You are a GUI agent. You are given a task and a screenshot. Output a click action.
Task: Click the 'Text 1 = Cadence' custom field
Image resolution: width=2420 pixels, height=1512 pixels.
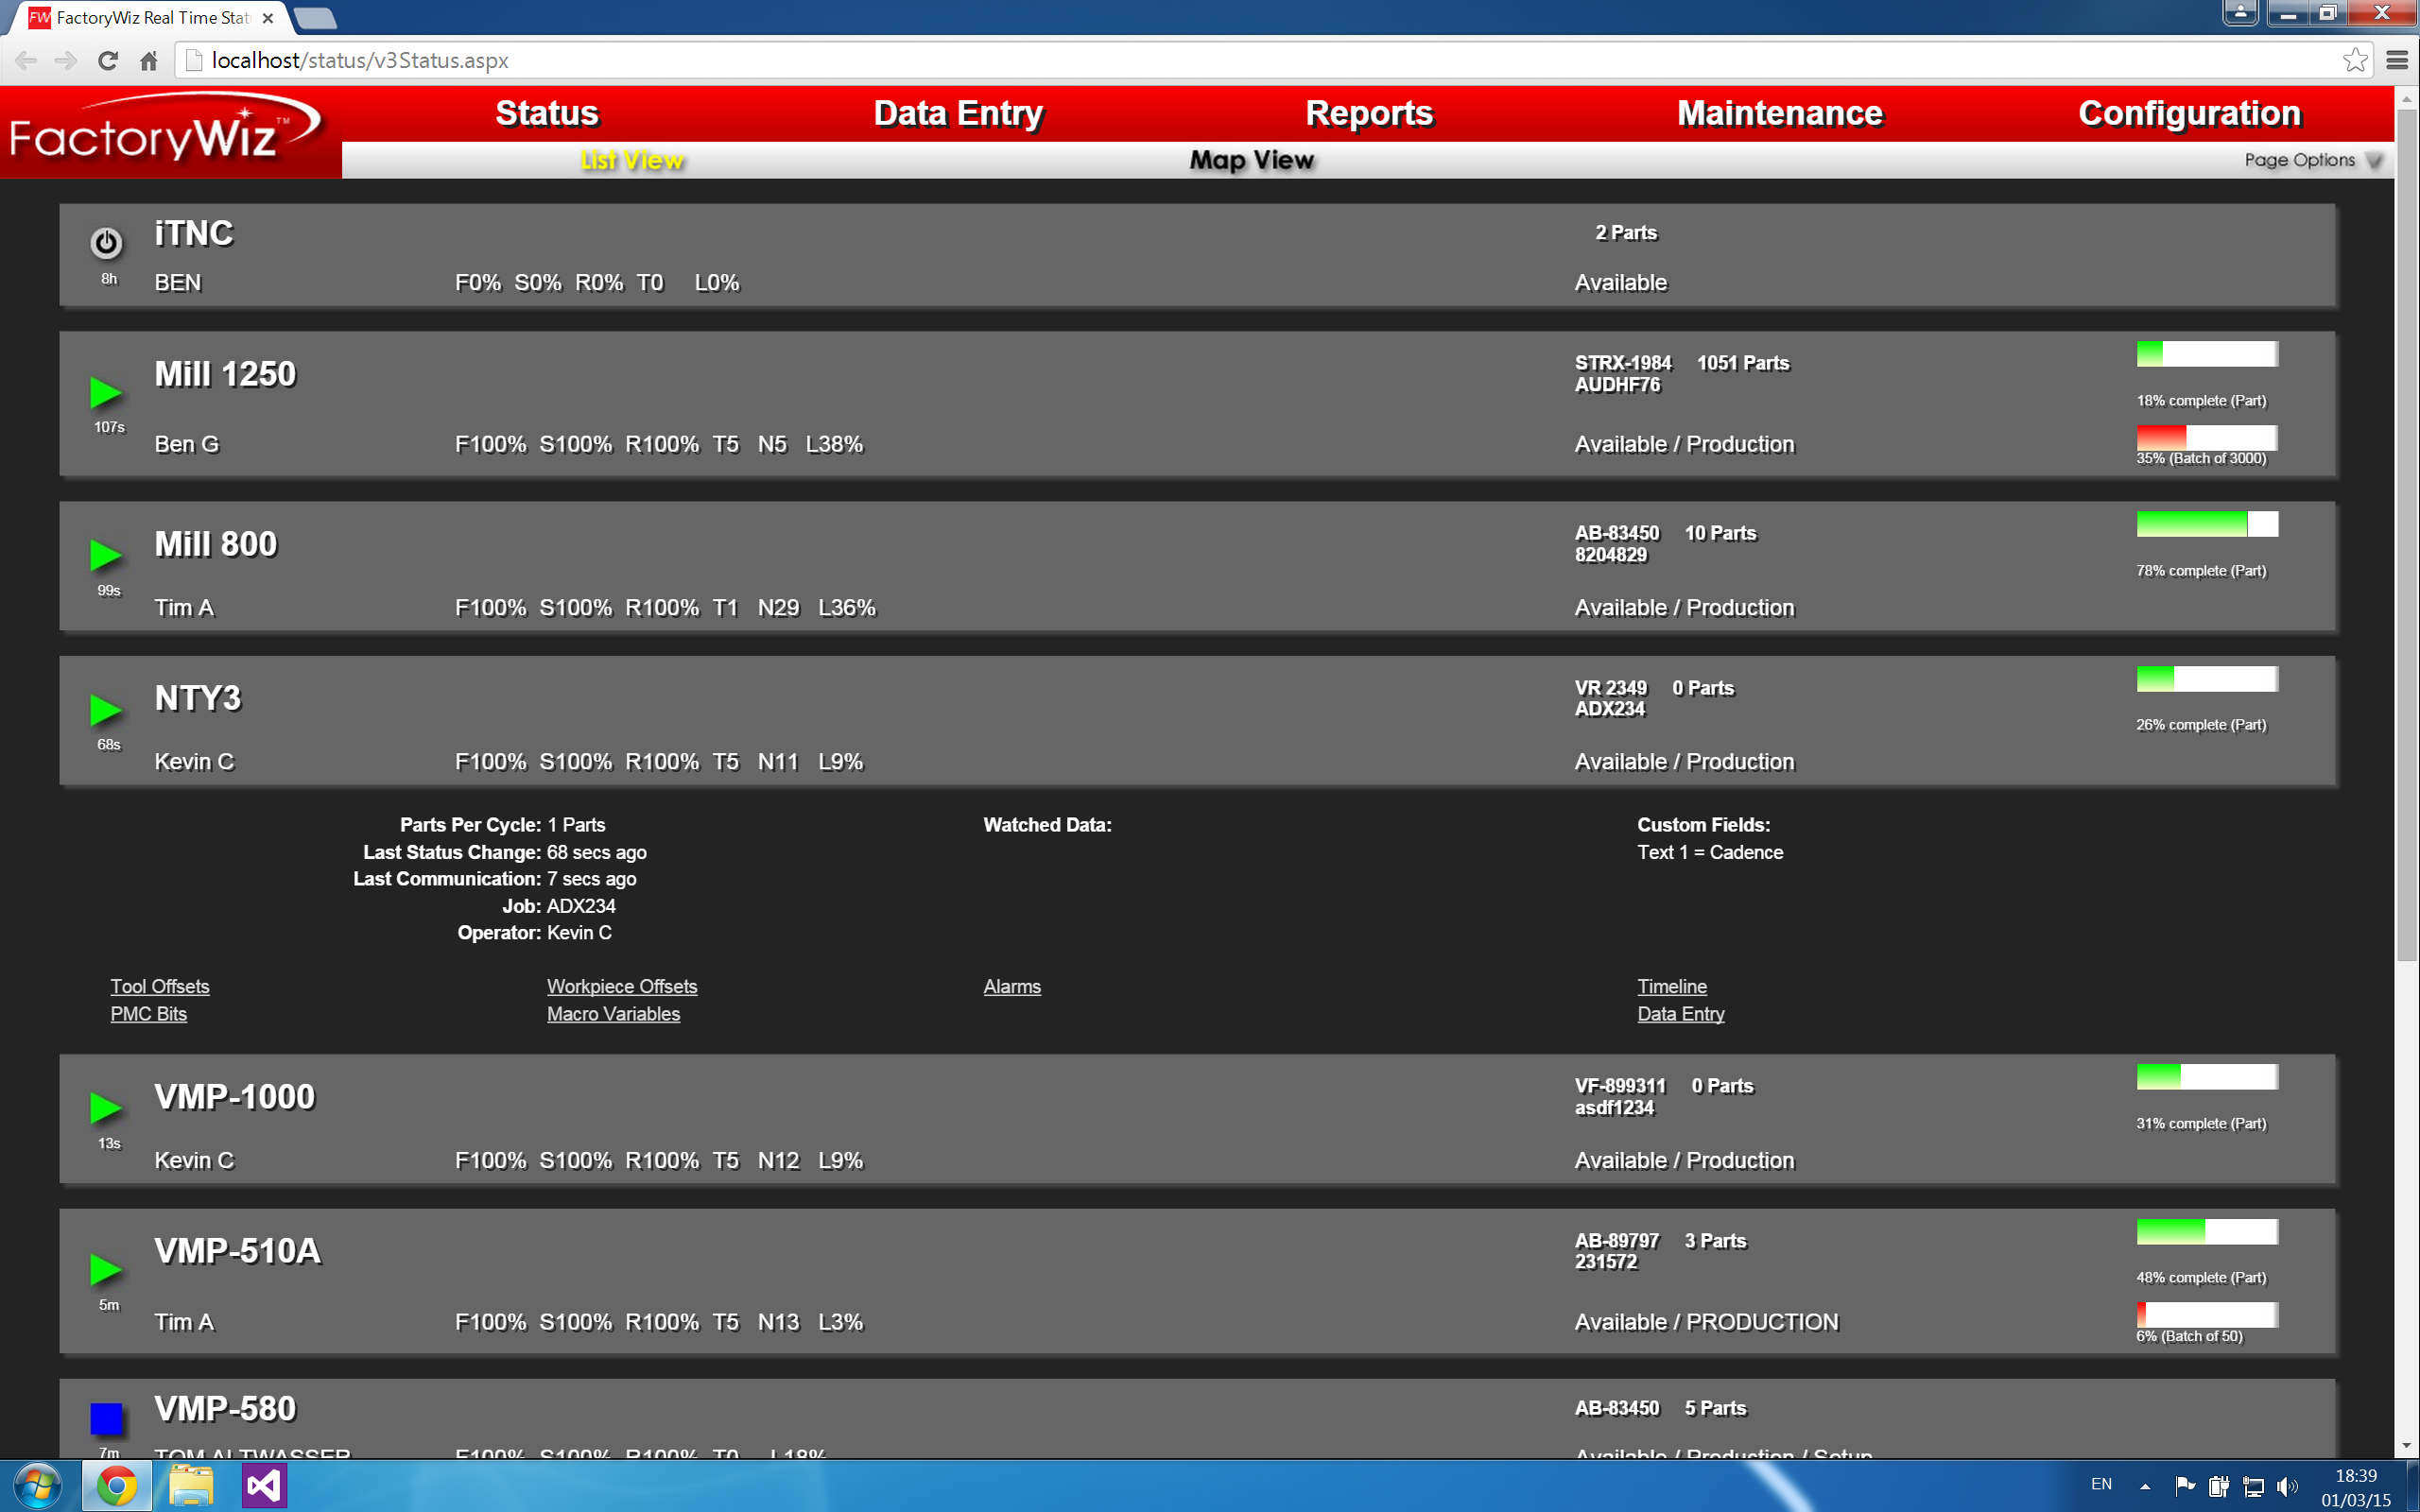click(x=1710, y=852)
